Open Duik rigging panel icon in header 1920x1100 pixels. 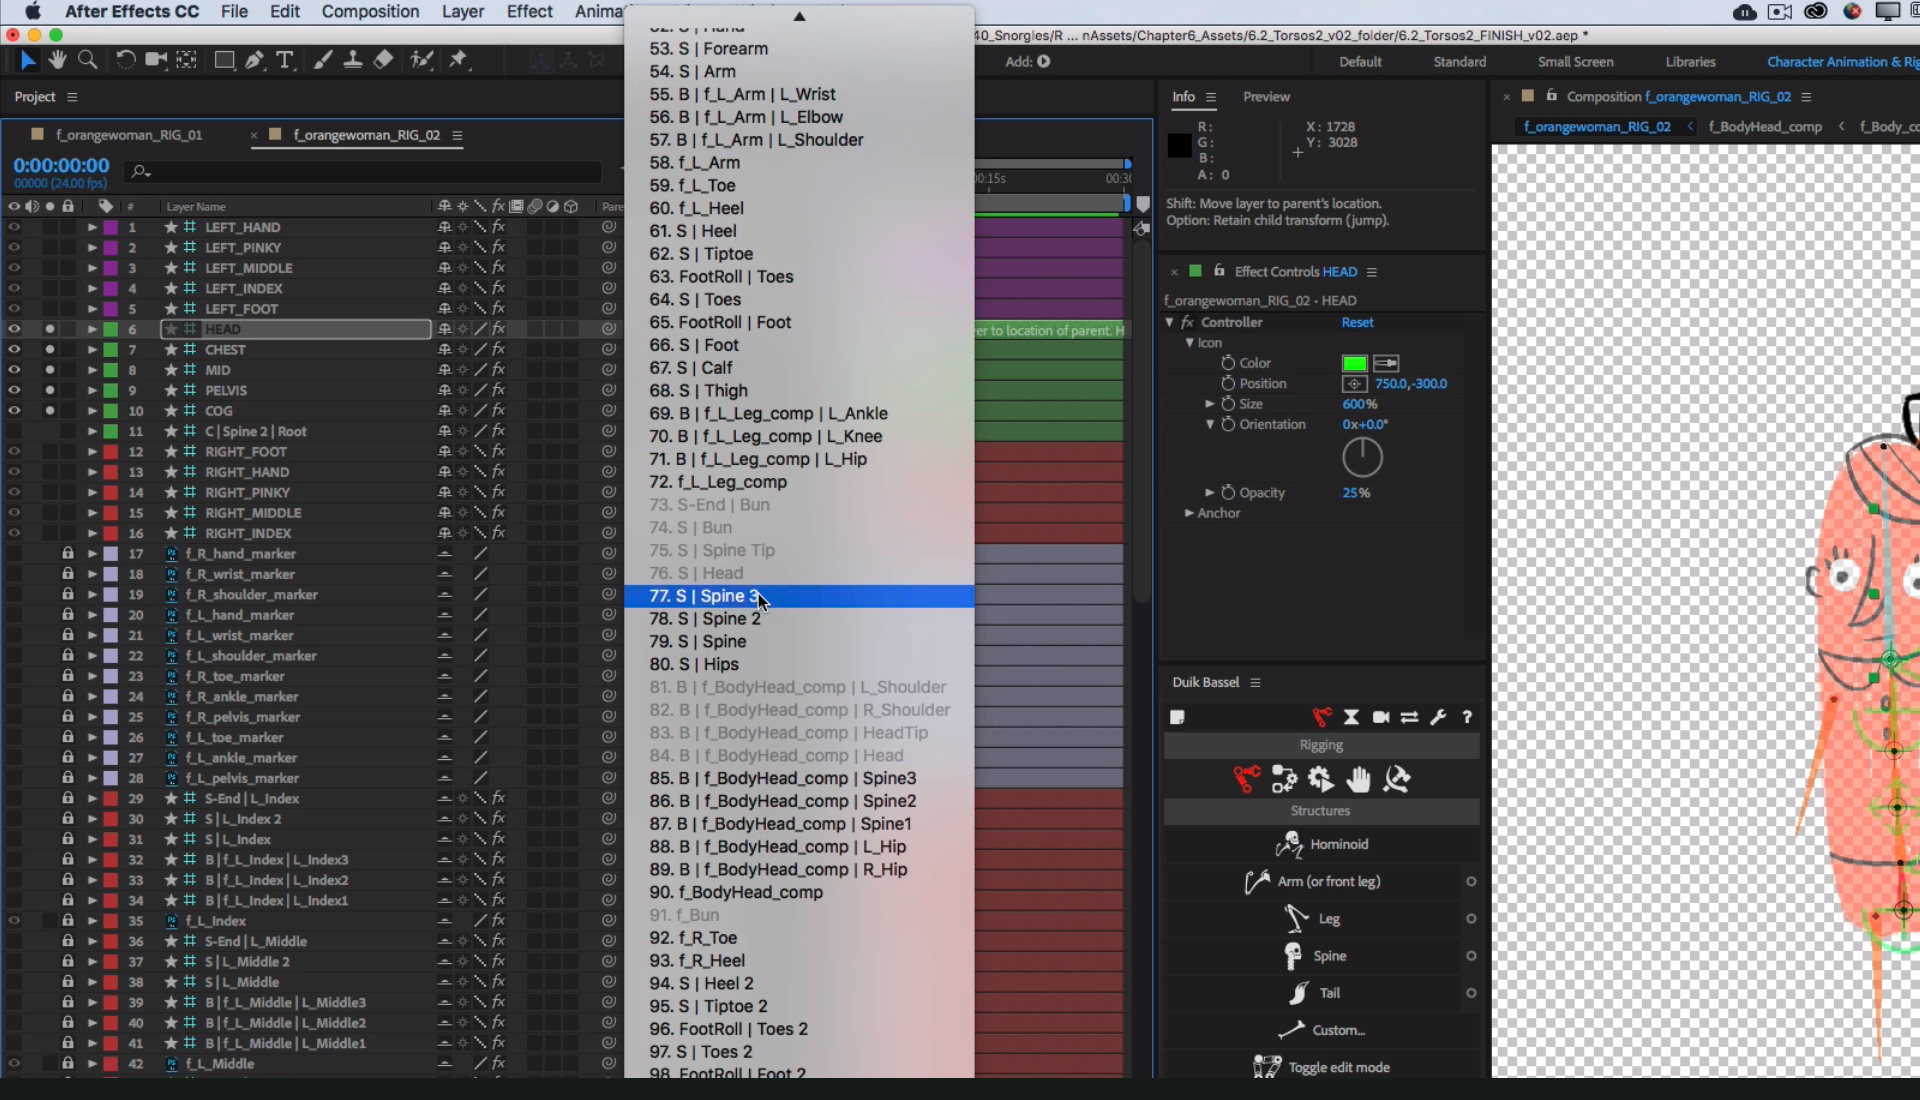[x=1321, y=717]
